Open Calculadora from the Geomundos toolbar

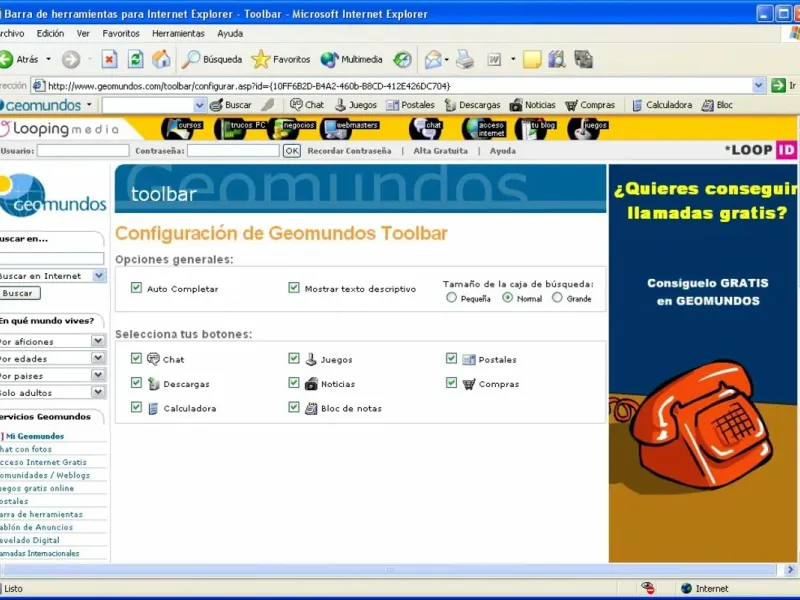click(x=662, y=105)
